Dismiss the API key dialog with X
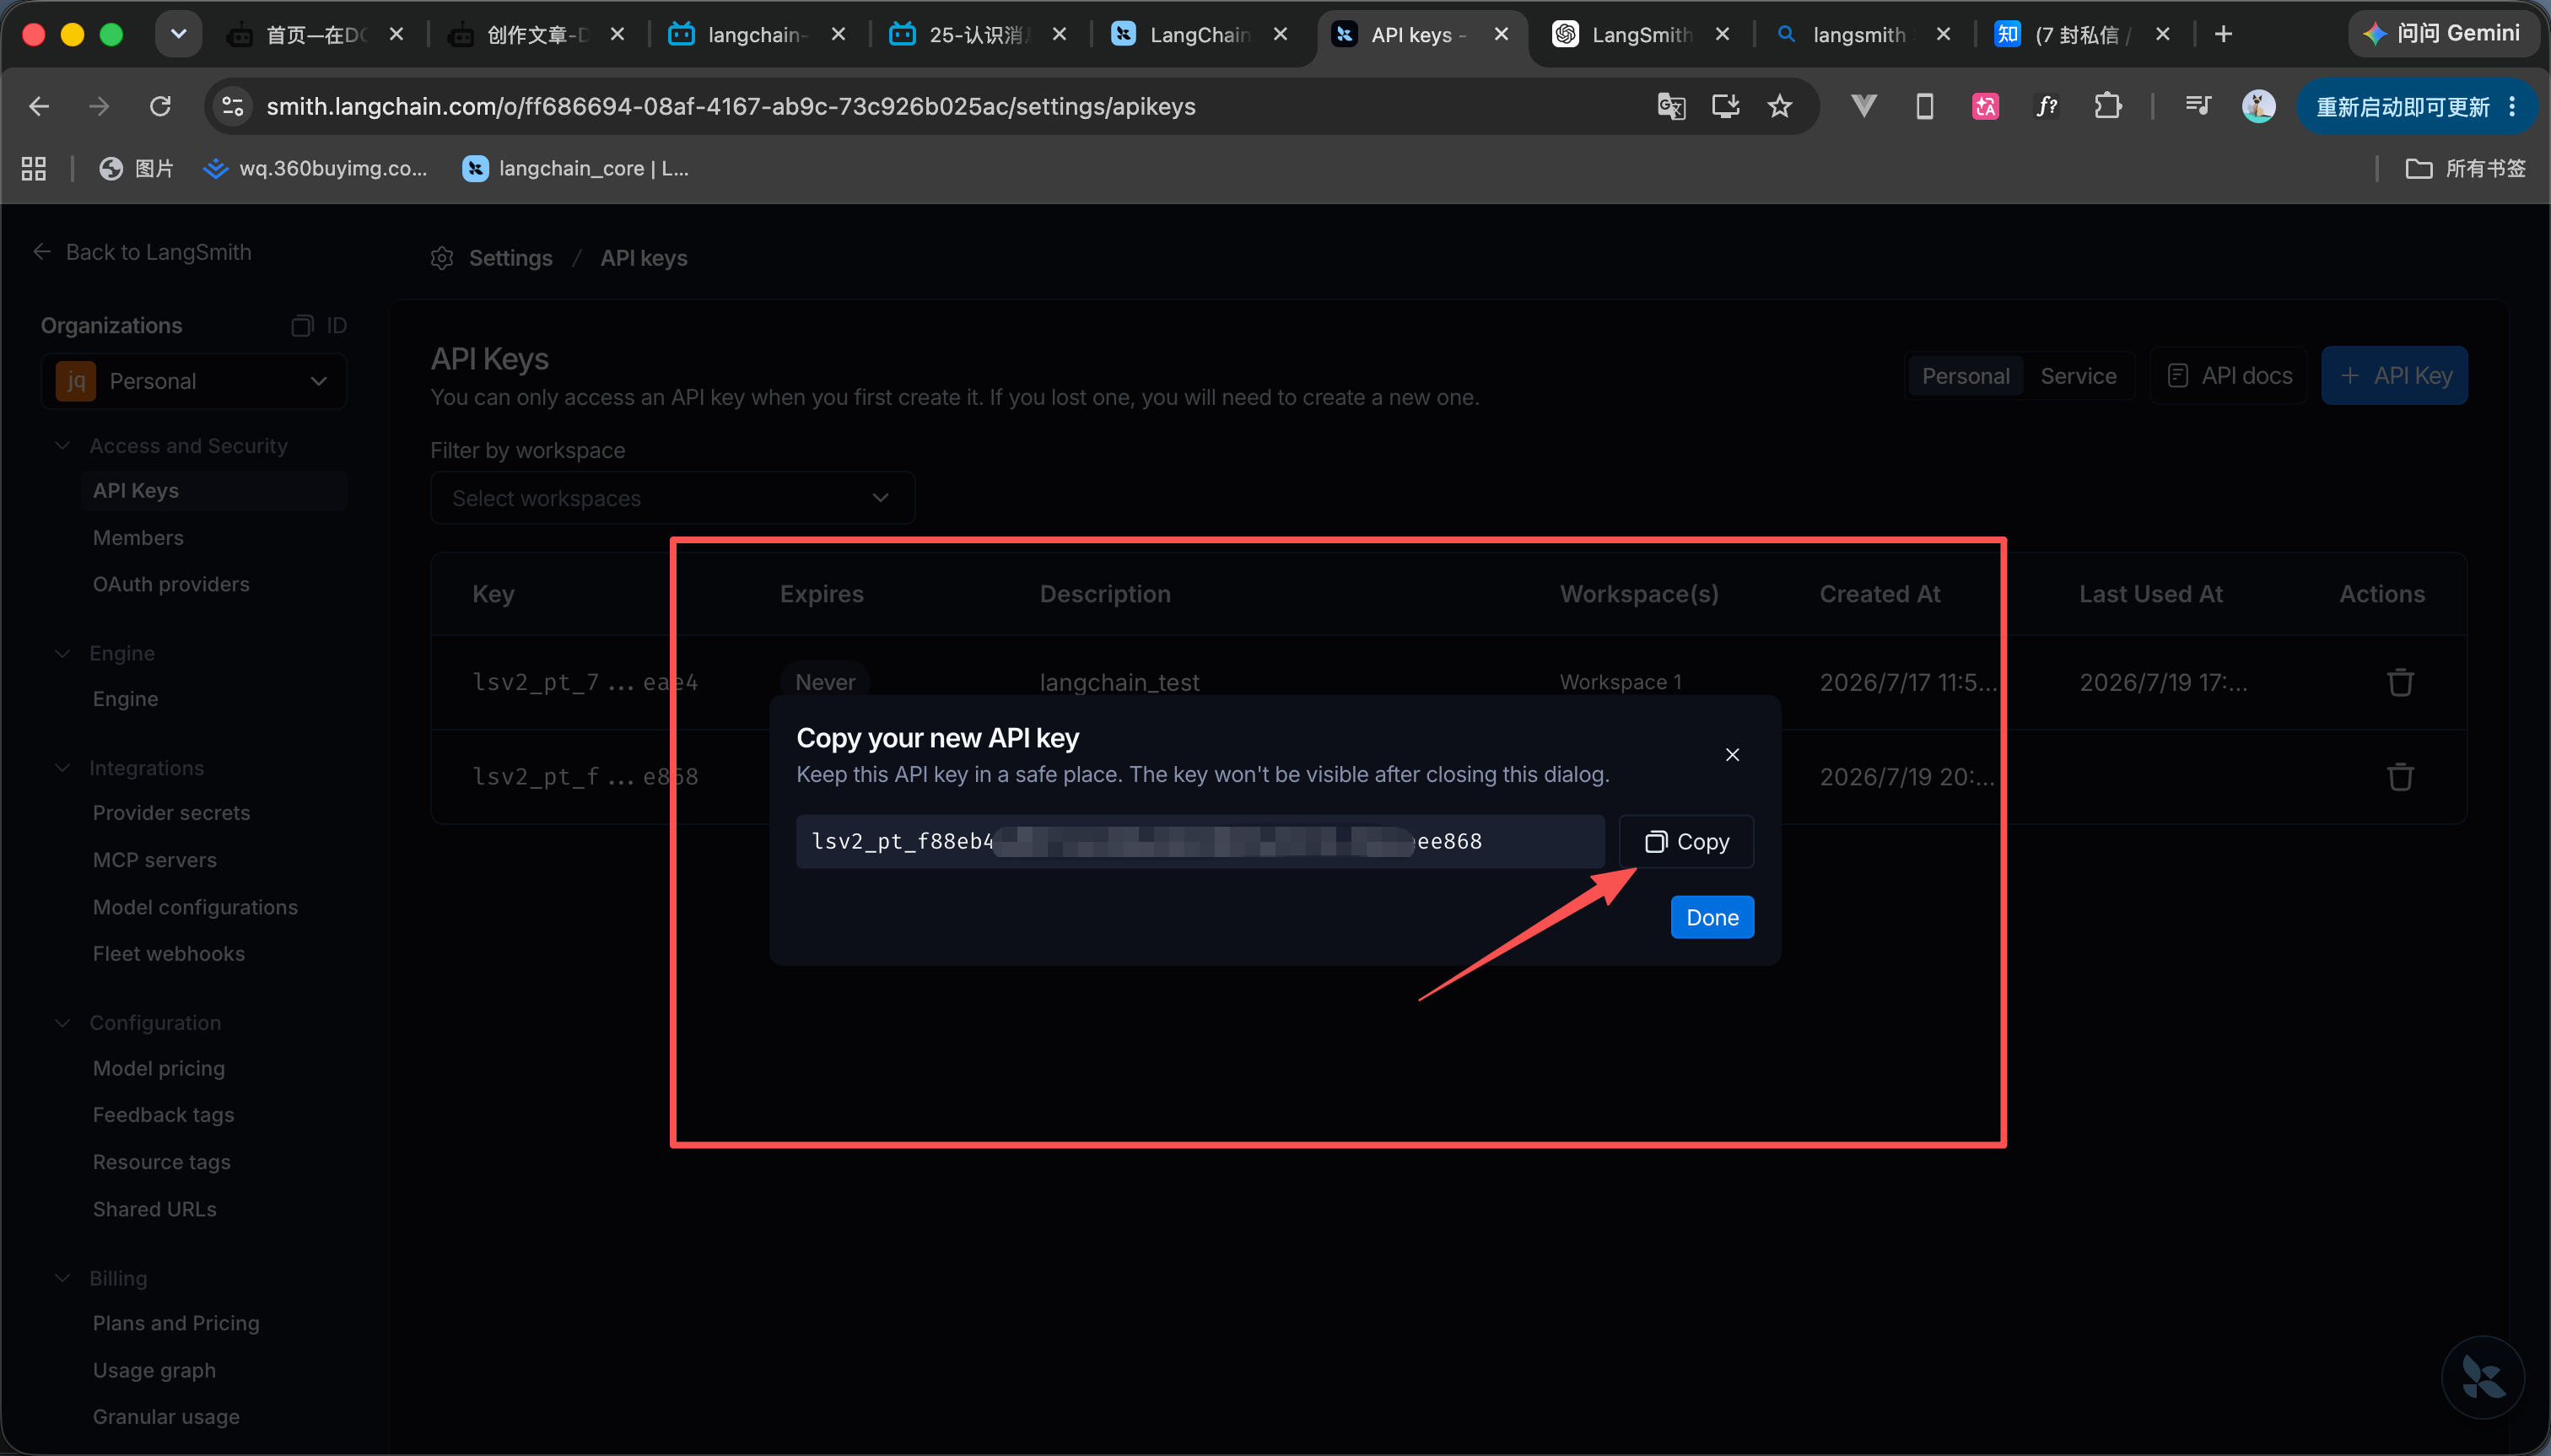 coord(1732,755)
